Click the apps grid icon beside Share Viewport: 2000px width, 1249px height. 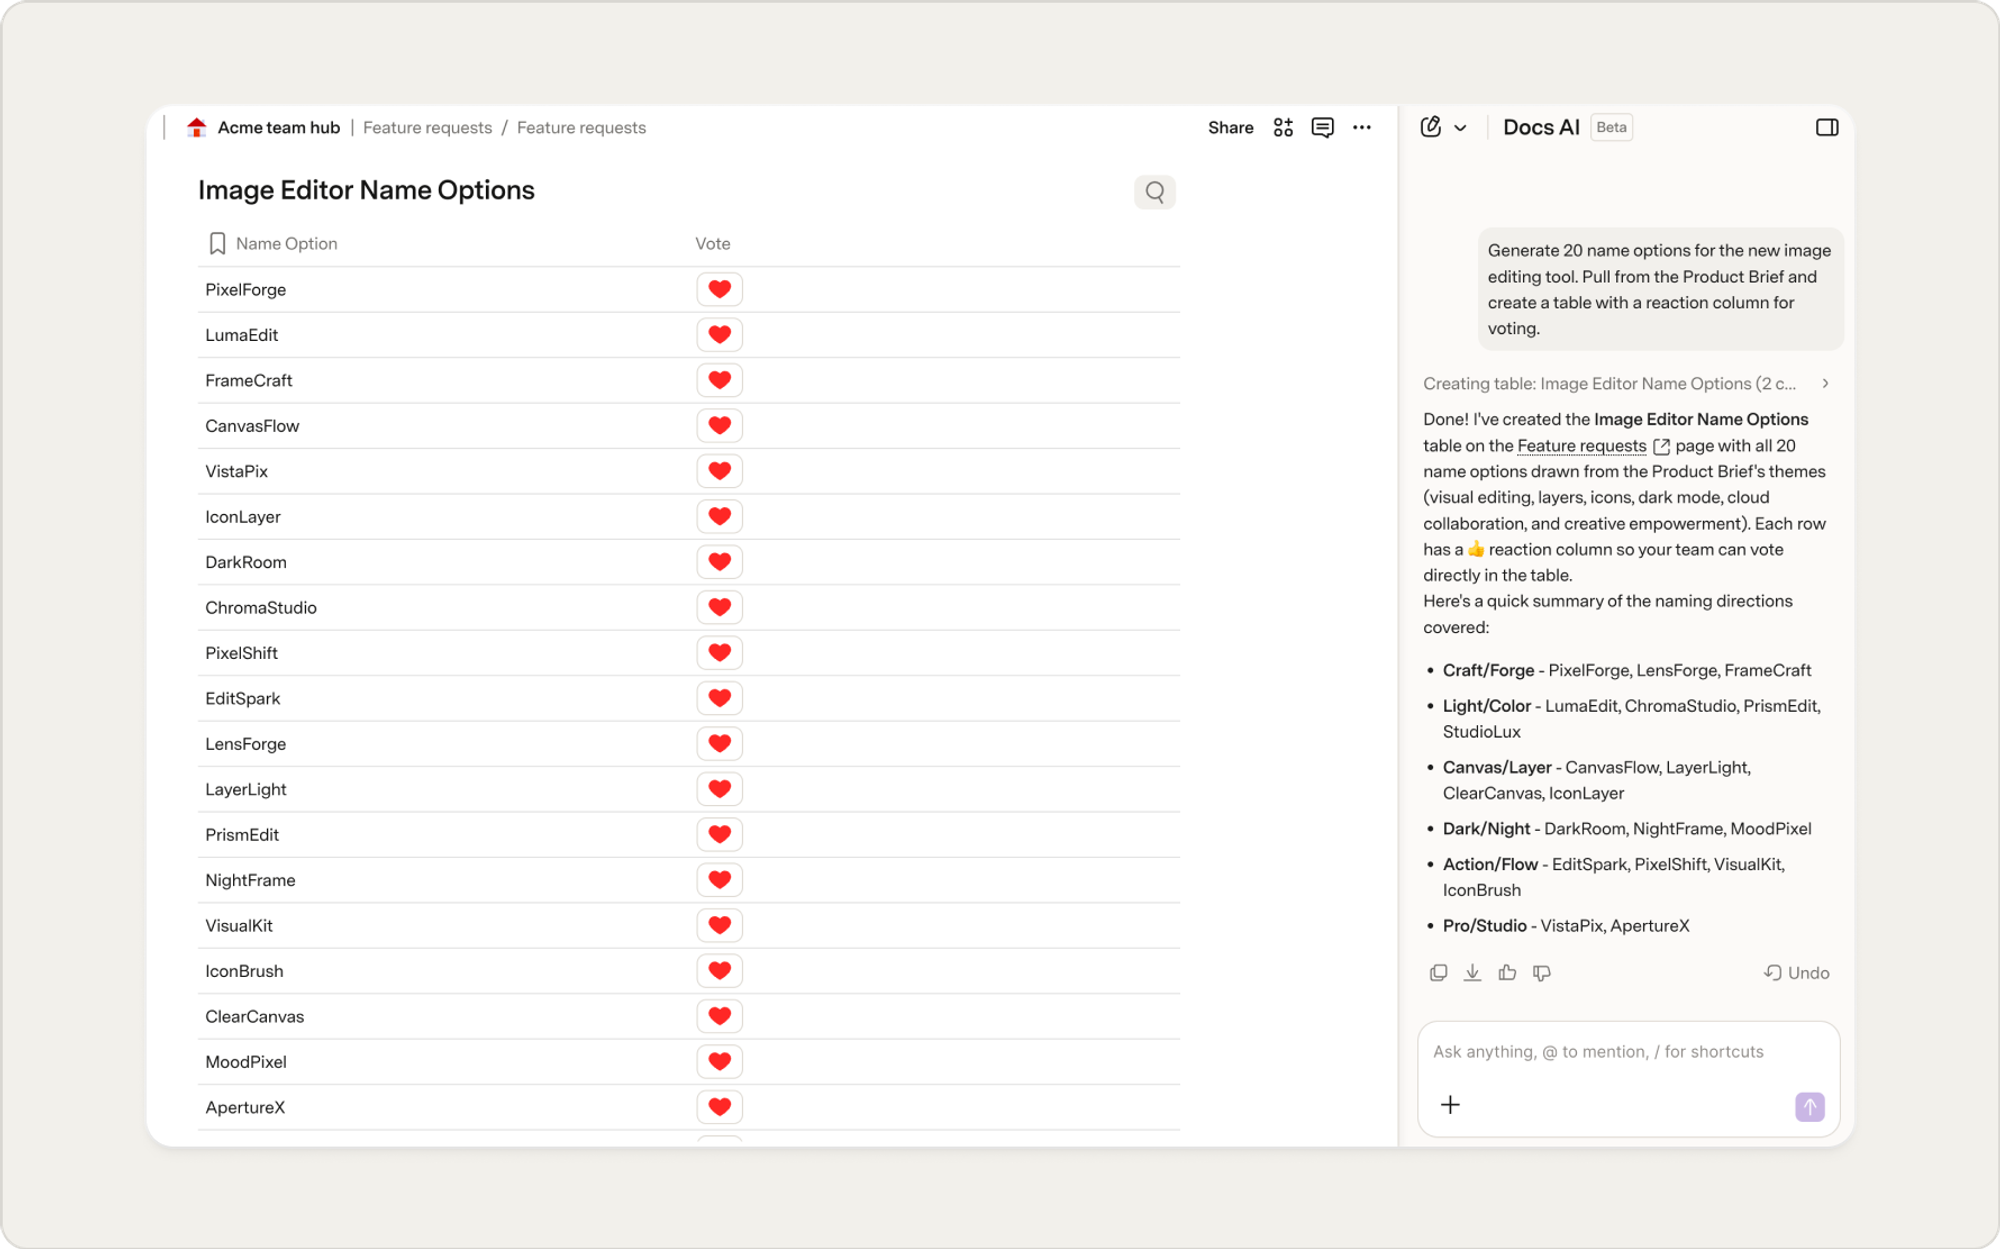tap(1283, 128)
